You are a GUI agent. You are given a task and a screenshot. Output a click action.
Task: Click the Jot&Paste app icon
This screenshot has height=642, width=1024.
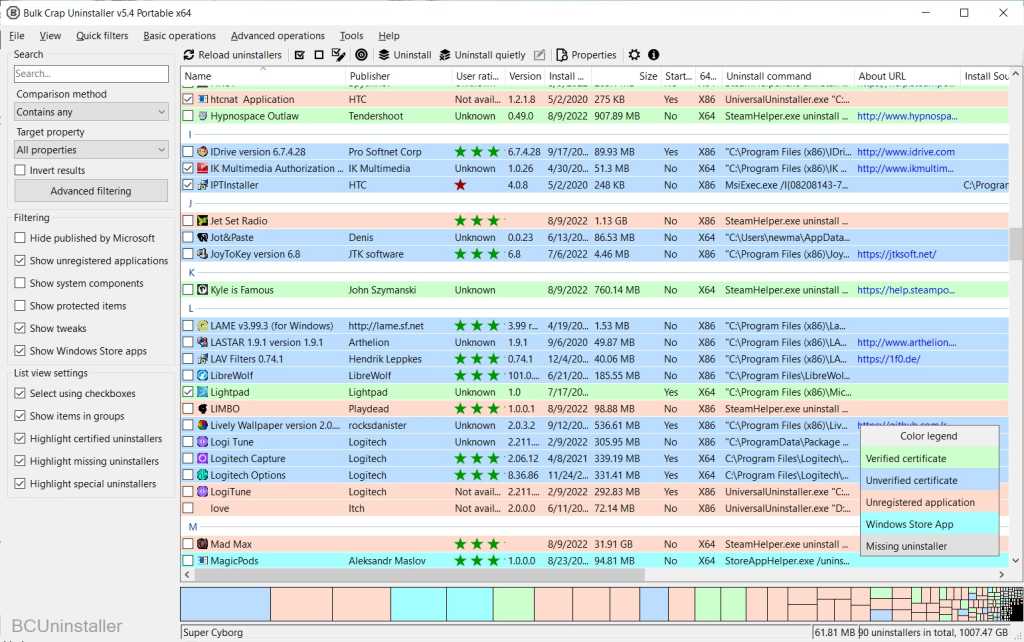coord(202,238)
